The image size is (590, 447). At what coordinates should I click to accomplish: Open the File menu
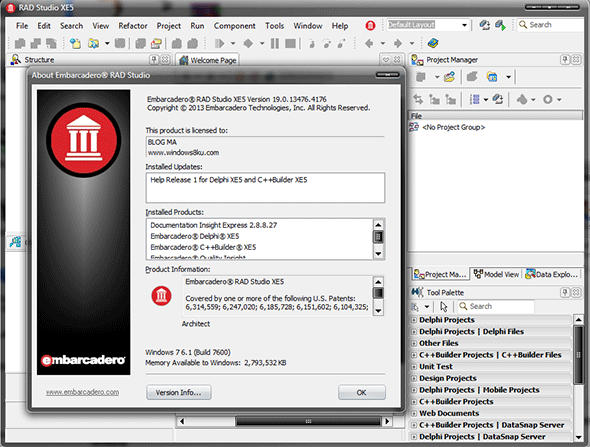point(22,26)
